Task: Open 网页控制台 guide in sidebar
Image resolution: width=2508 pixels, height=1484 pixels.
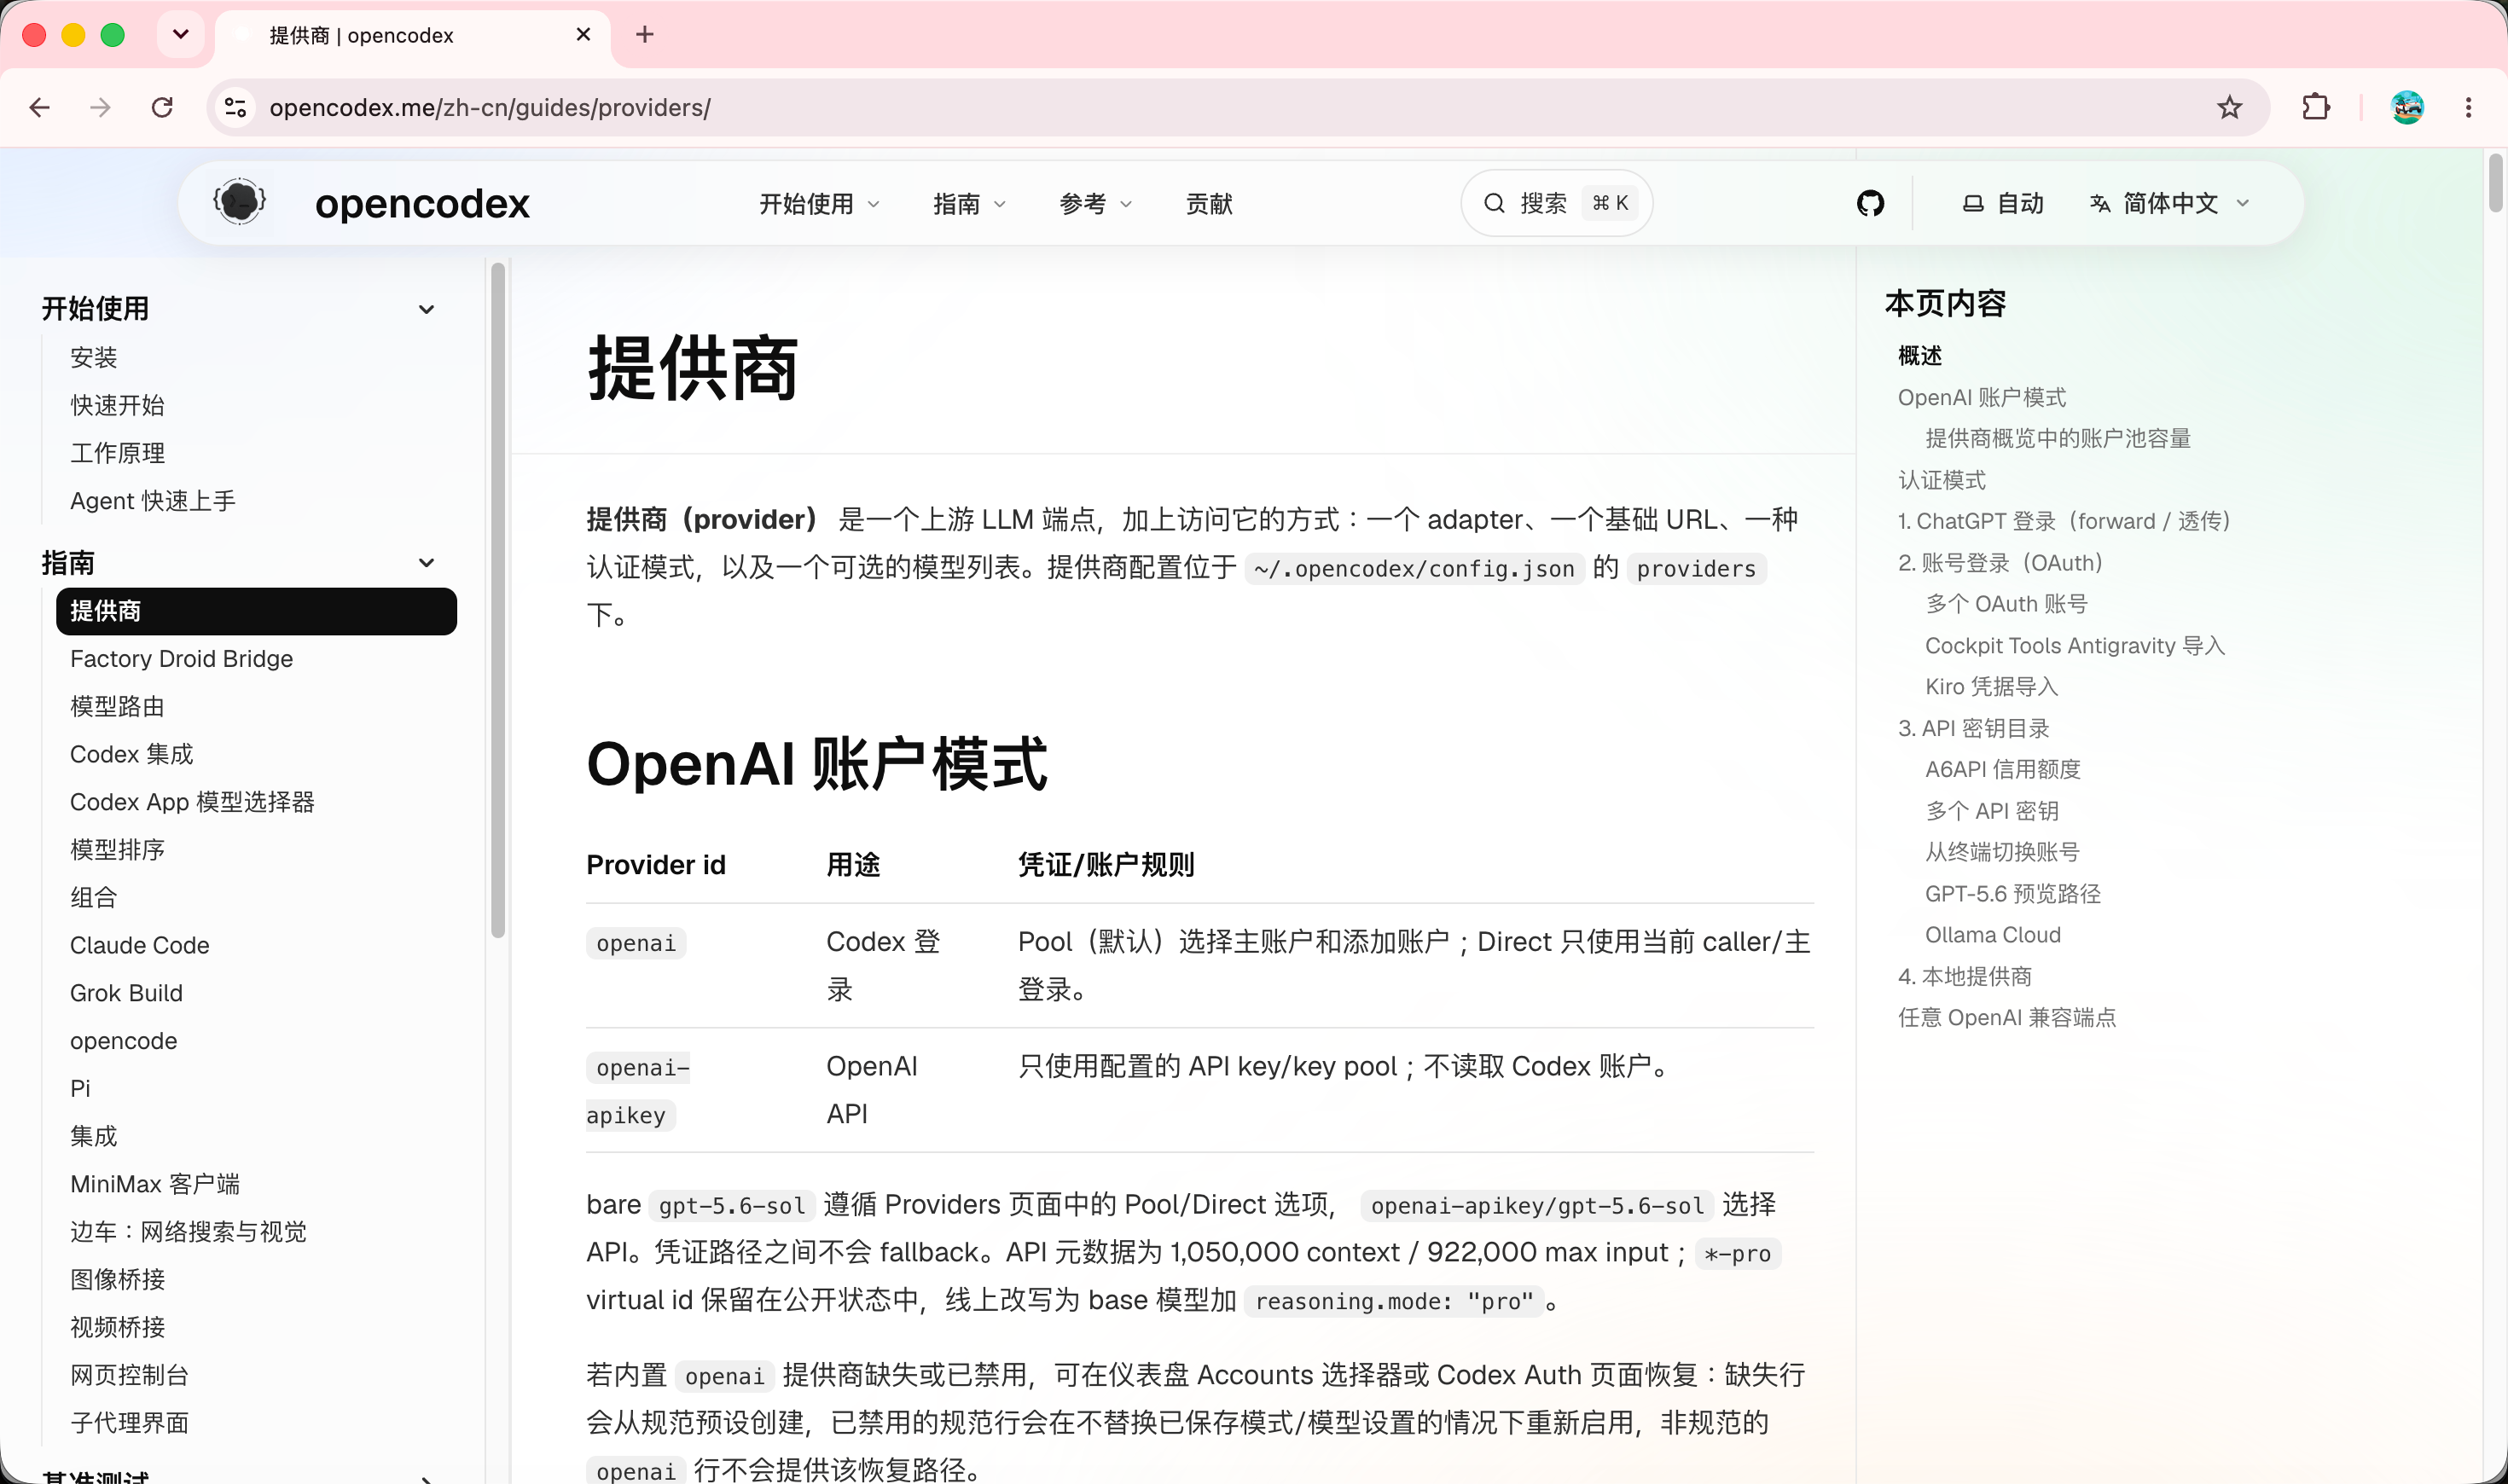Action: 129,1375
